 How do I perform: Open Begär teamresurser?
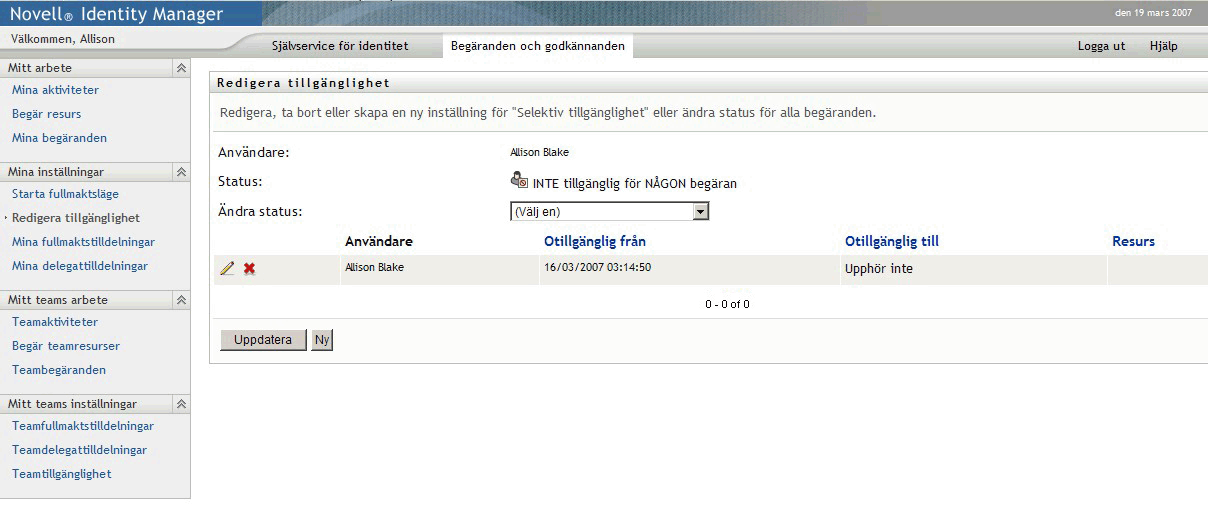click(66, 346)
